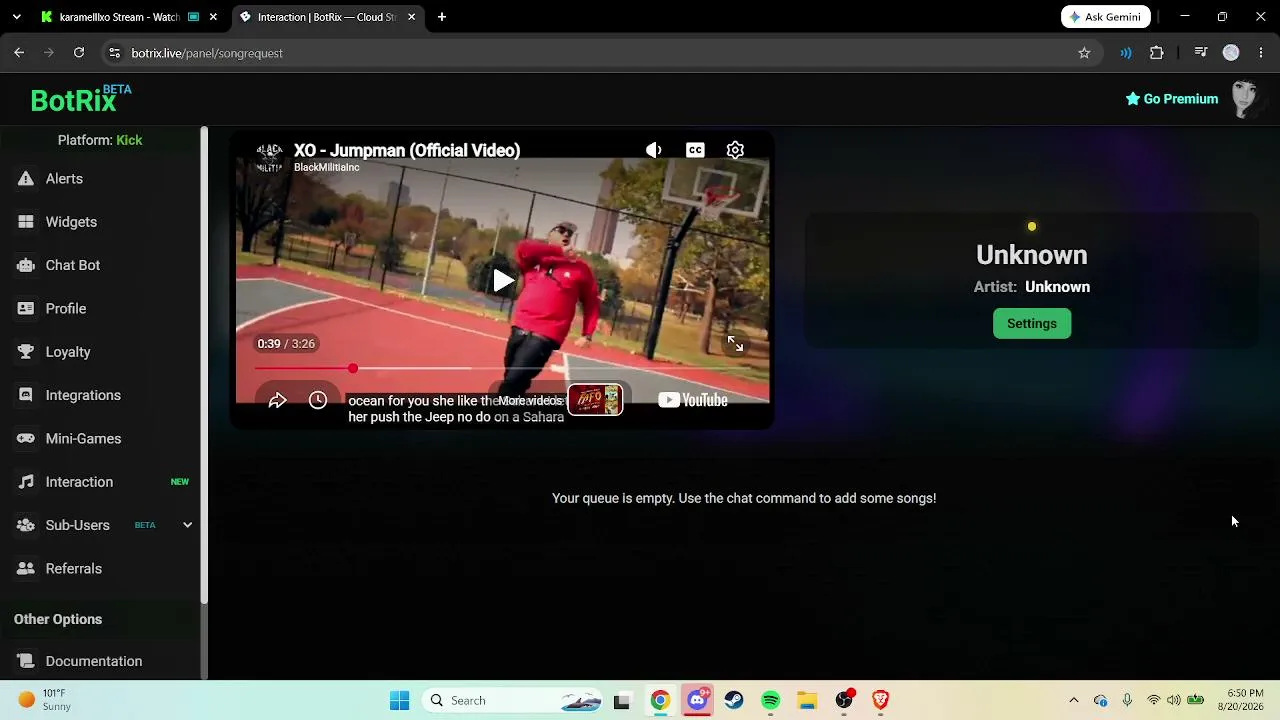Close the karamellixo Stream tab
This screenshot has height=720, width=1280.
[213, 17]
